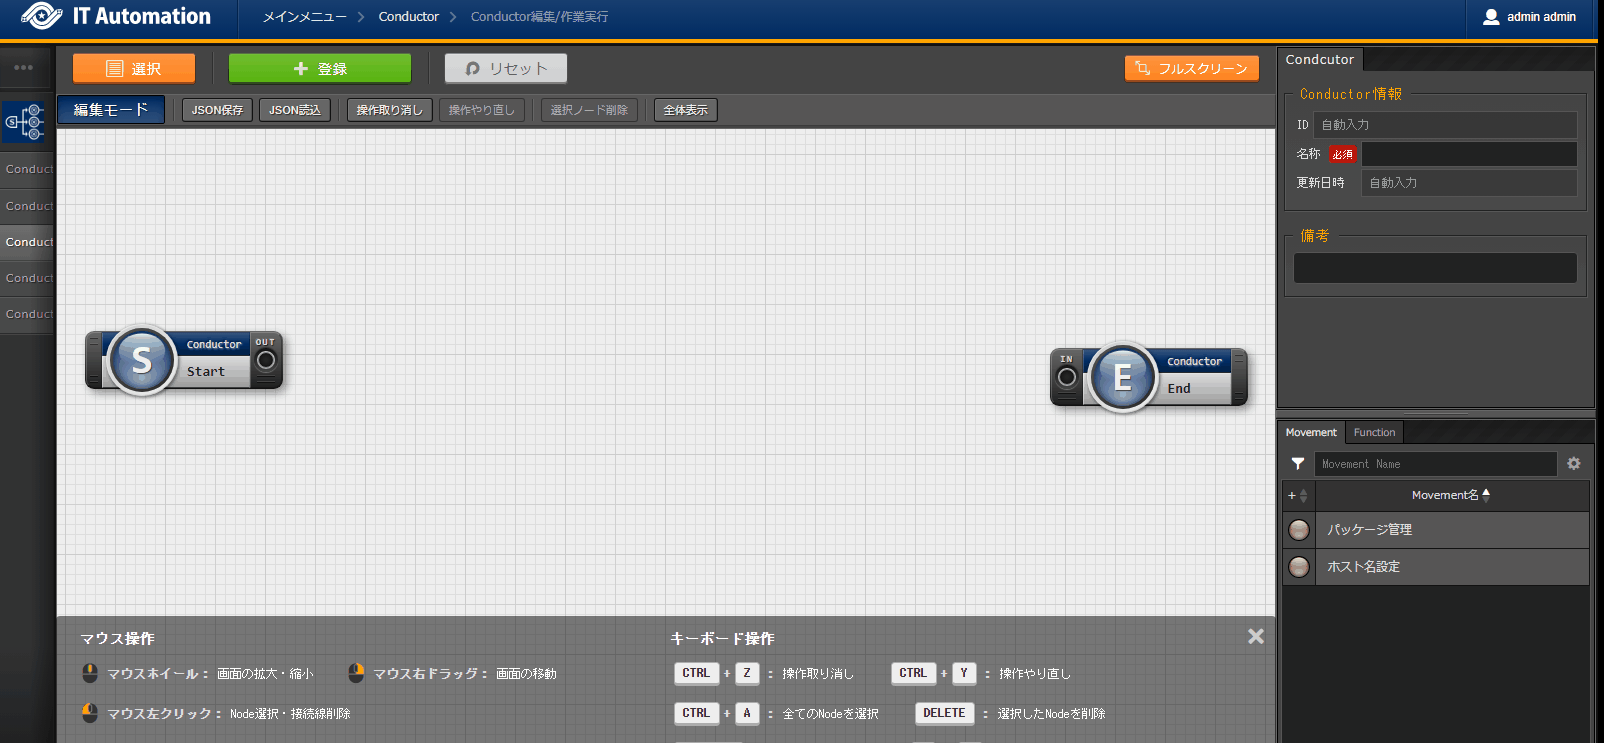The width and height of the screenshot is (1604, 743).
Task: Click the Conductor workflow icon in sidebar
Action: click(26, 122)
